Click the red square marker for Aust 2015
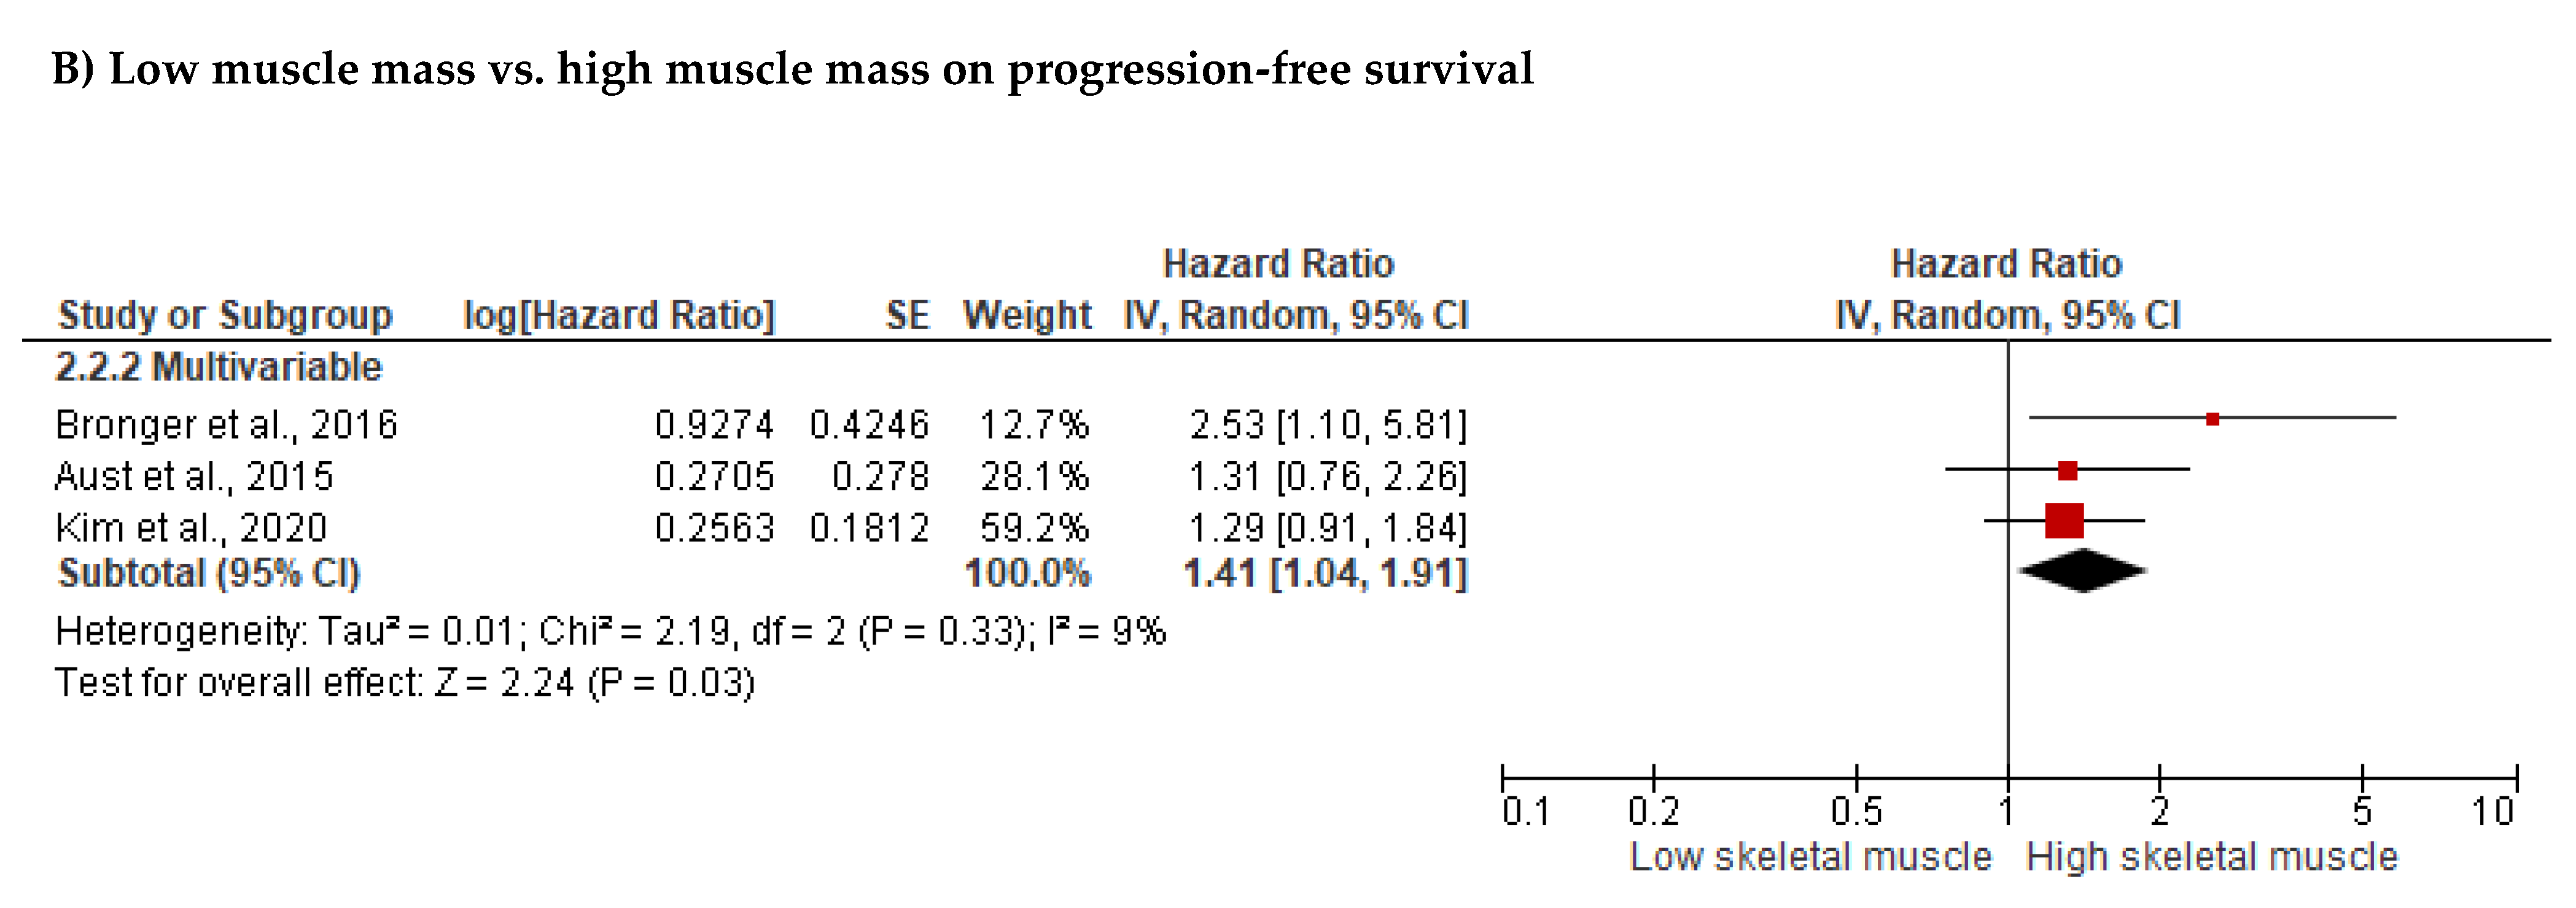Viewport: 2576px width, 908px height. tap(2067, 470)
